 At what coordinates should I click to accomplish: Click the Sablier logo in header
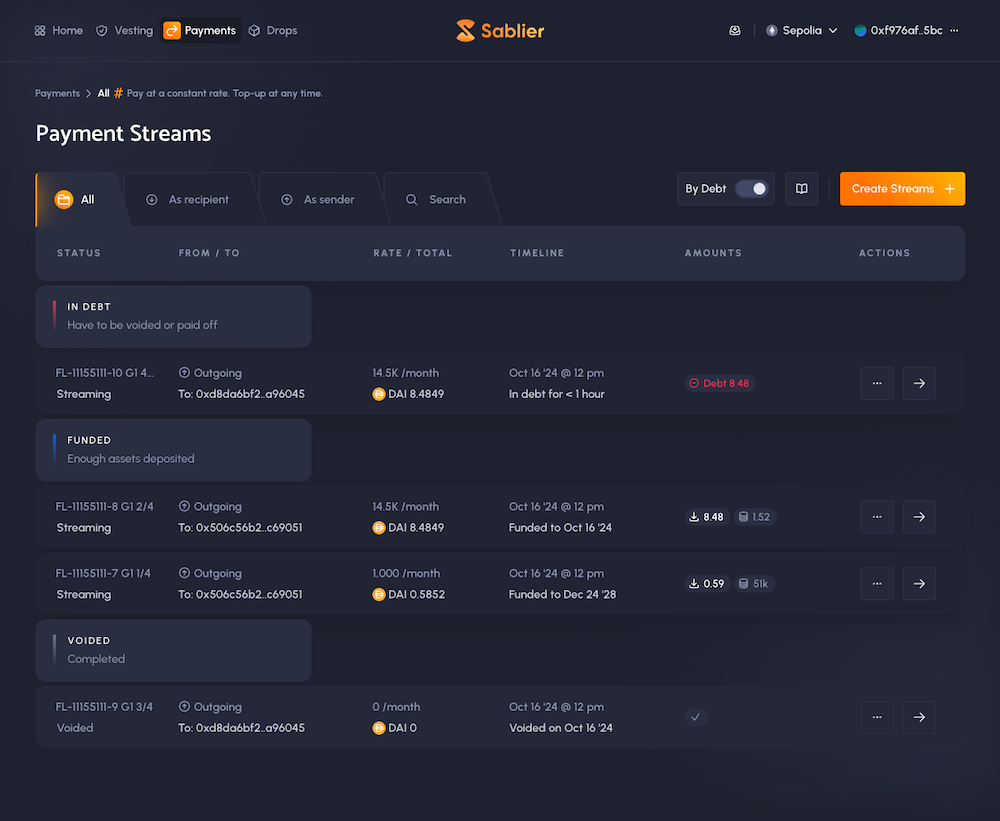tap(500, 31)
